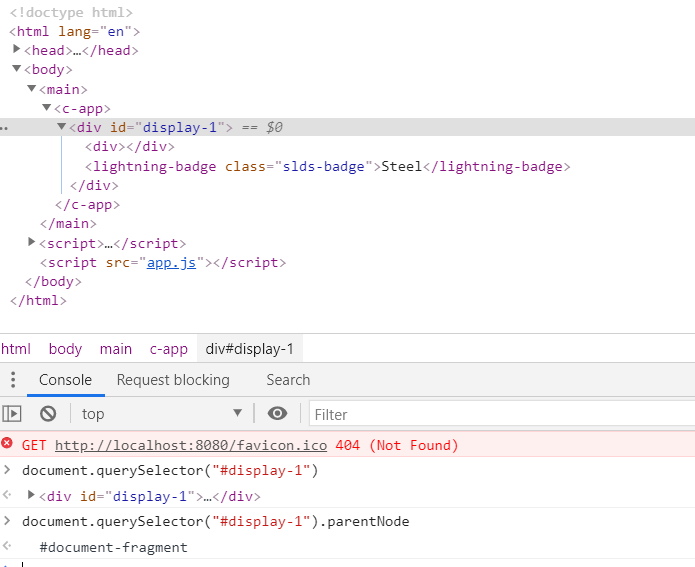The image size is (695, 567).
Task: Open the localhost favicon.ico URL link
Action: click(191, 445)
